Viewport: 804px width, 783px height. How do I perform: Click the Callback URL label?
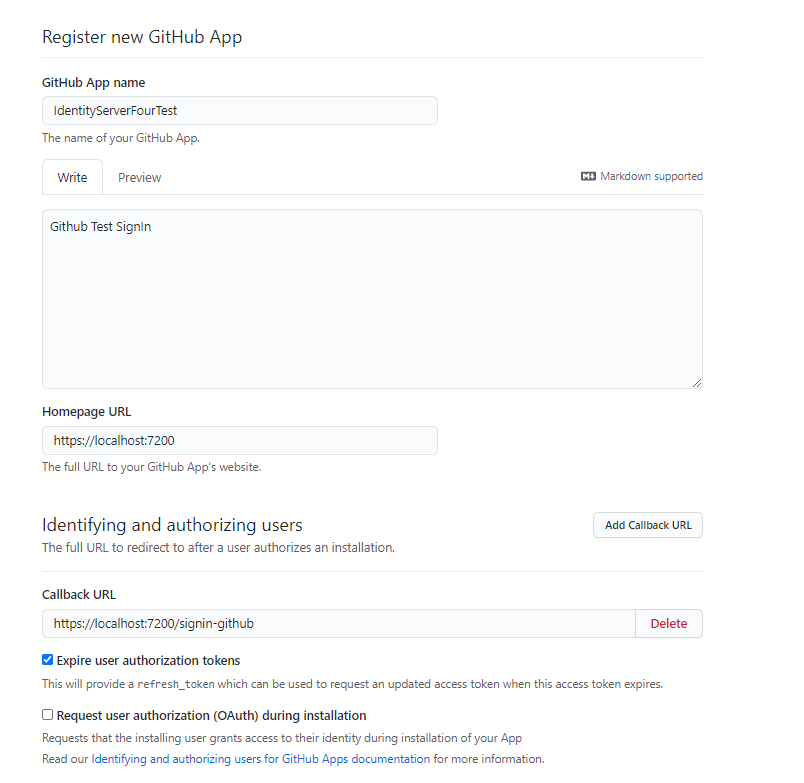[79, 595]
